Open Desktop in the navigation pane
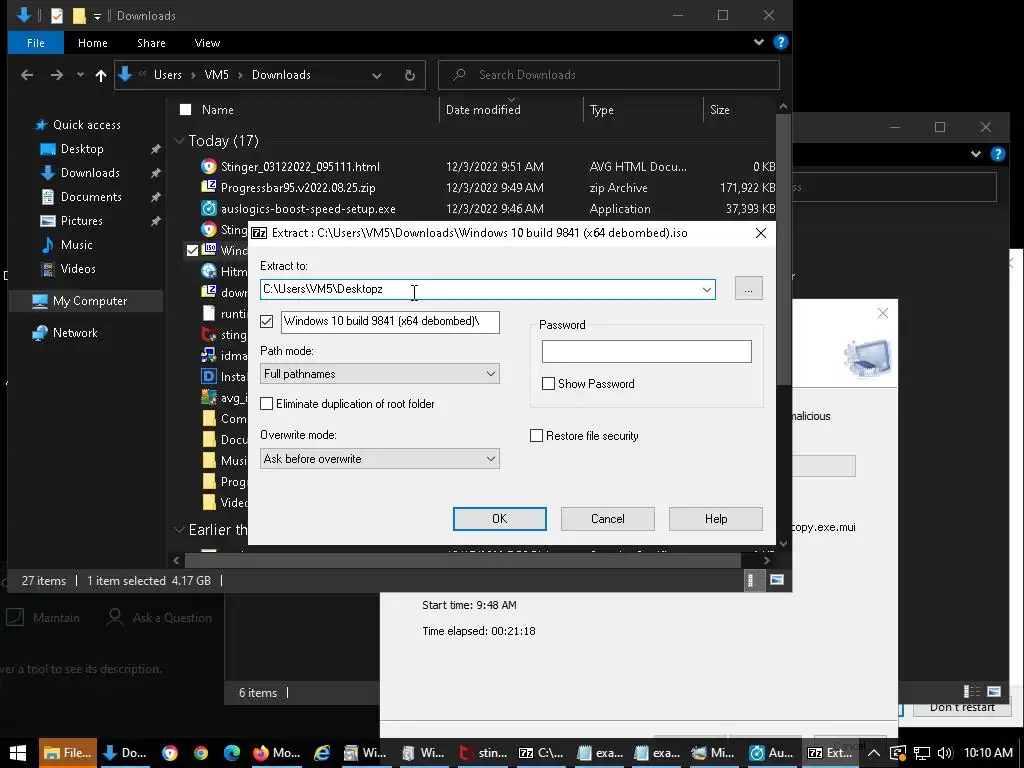This screenshot has width=1024, height=768. (82, 149)
